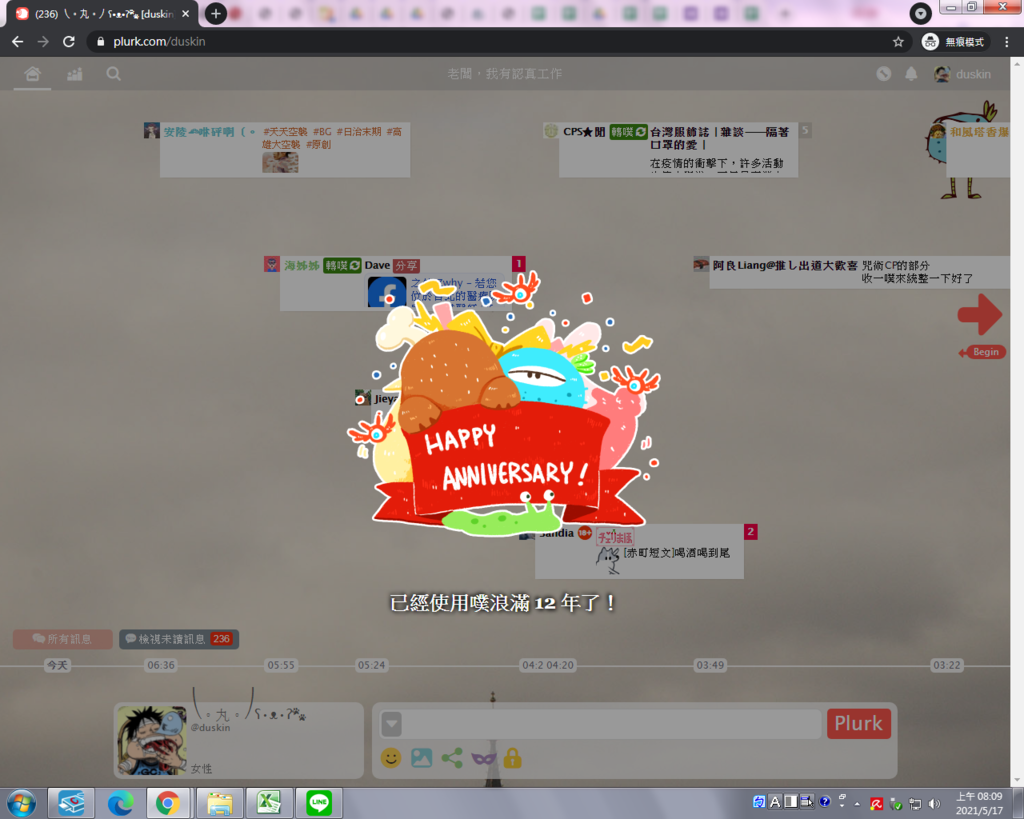Image resolution: width=1024 pixels, height=819 pixels.
Task: Click the @duskin username text
Action: (x=210, y=728)
